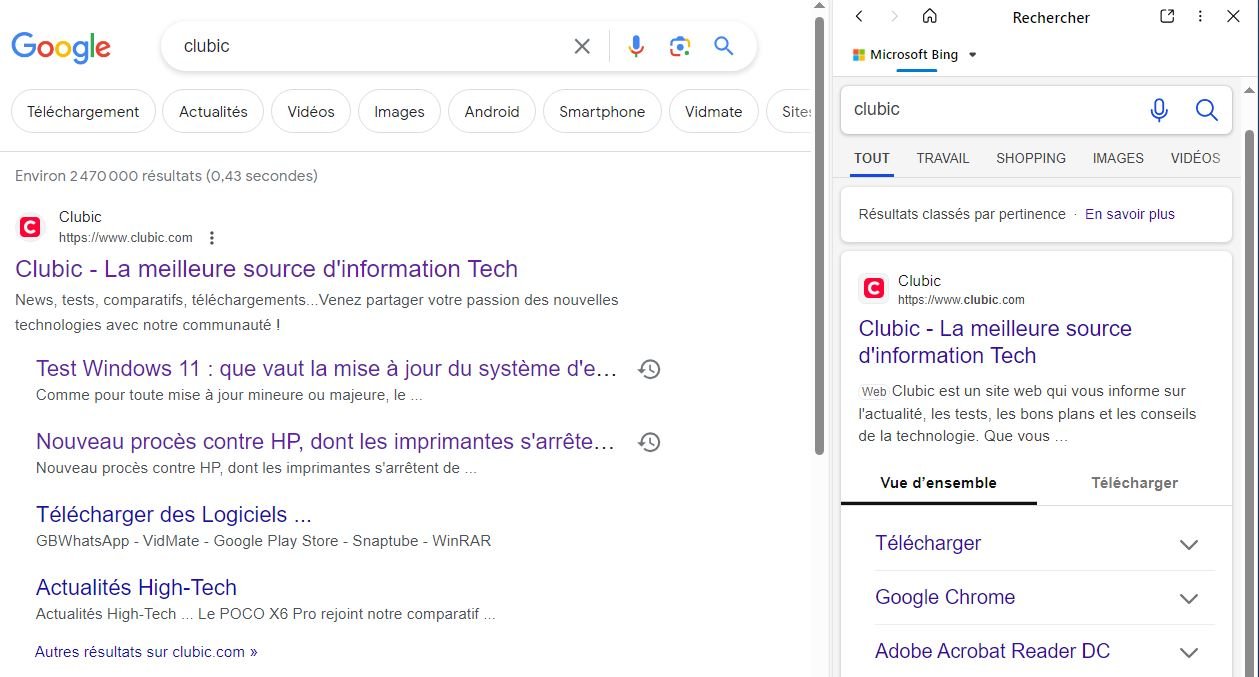The width and height of the screenshot is (1259, 677).
Task: Select the Bing TOUT tab
Action: click(872, 158)
